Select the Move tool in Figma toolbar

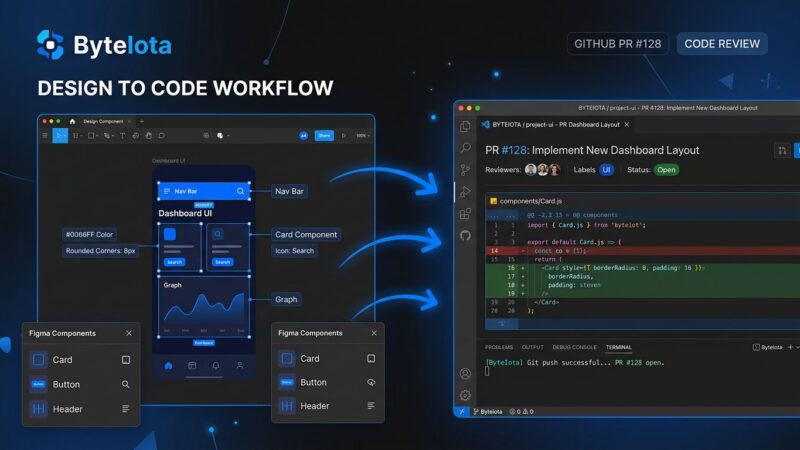[x=58, y=136]
